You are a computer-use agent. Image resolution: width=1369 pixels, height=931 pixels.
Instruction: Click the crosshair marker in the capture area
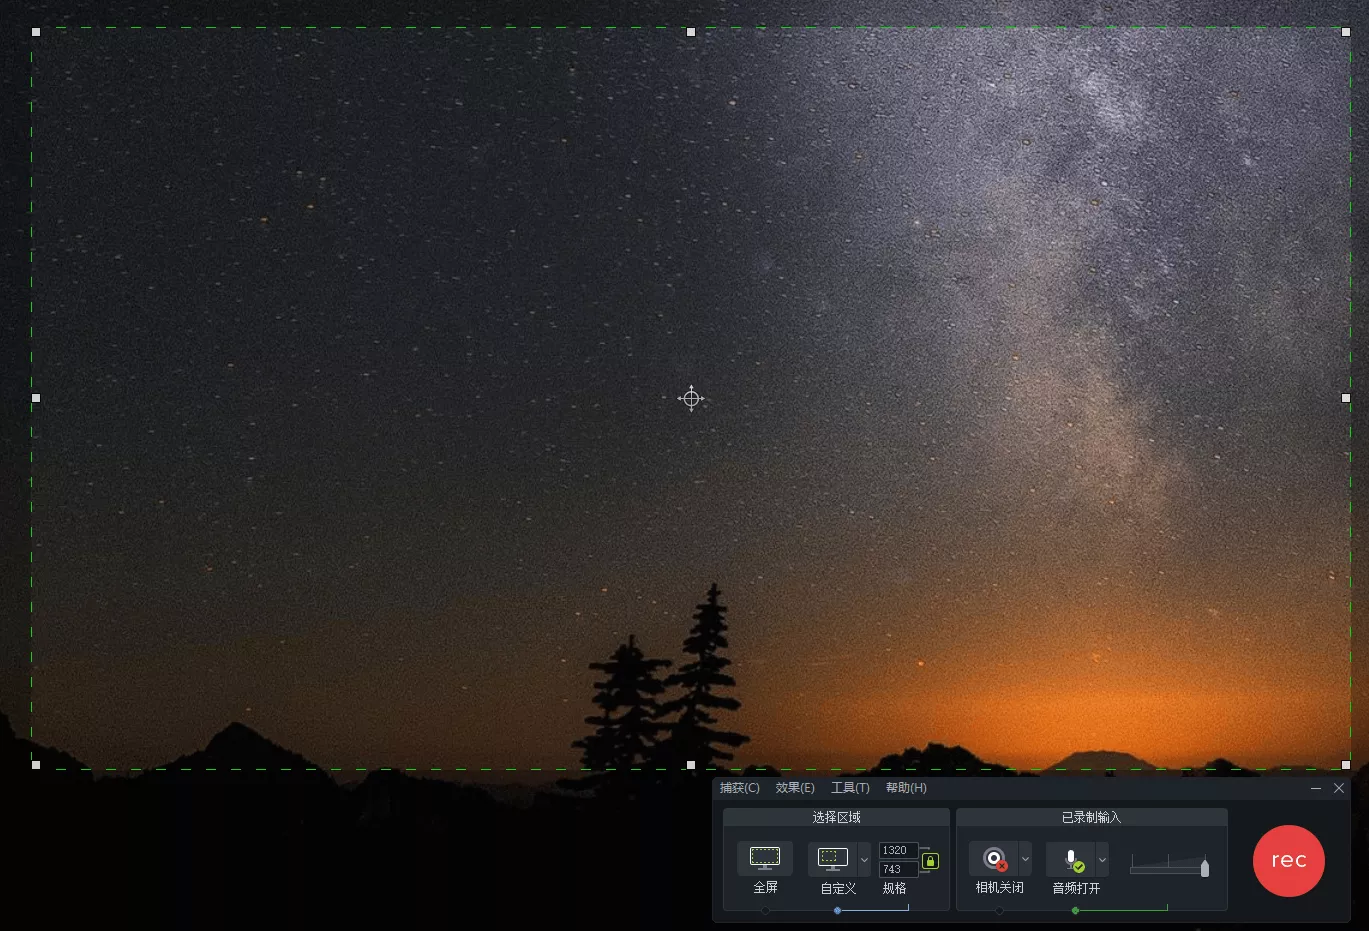coord(691,398)
